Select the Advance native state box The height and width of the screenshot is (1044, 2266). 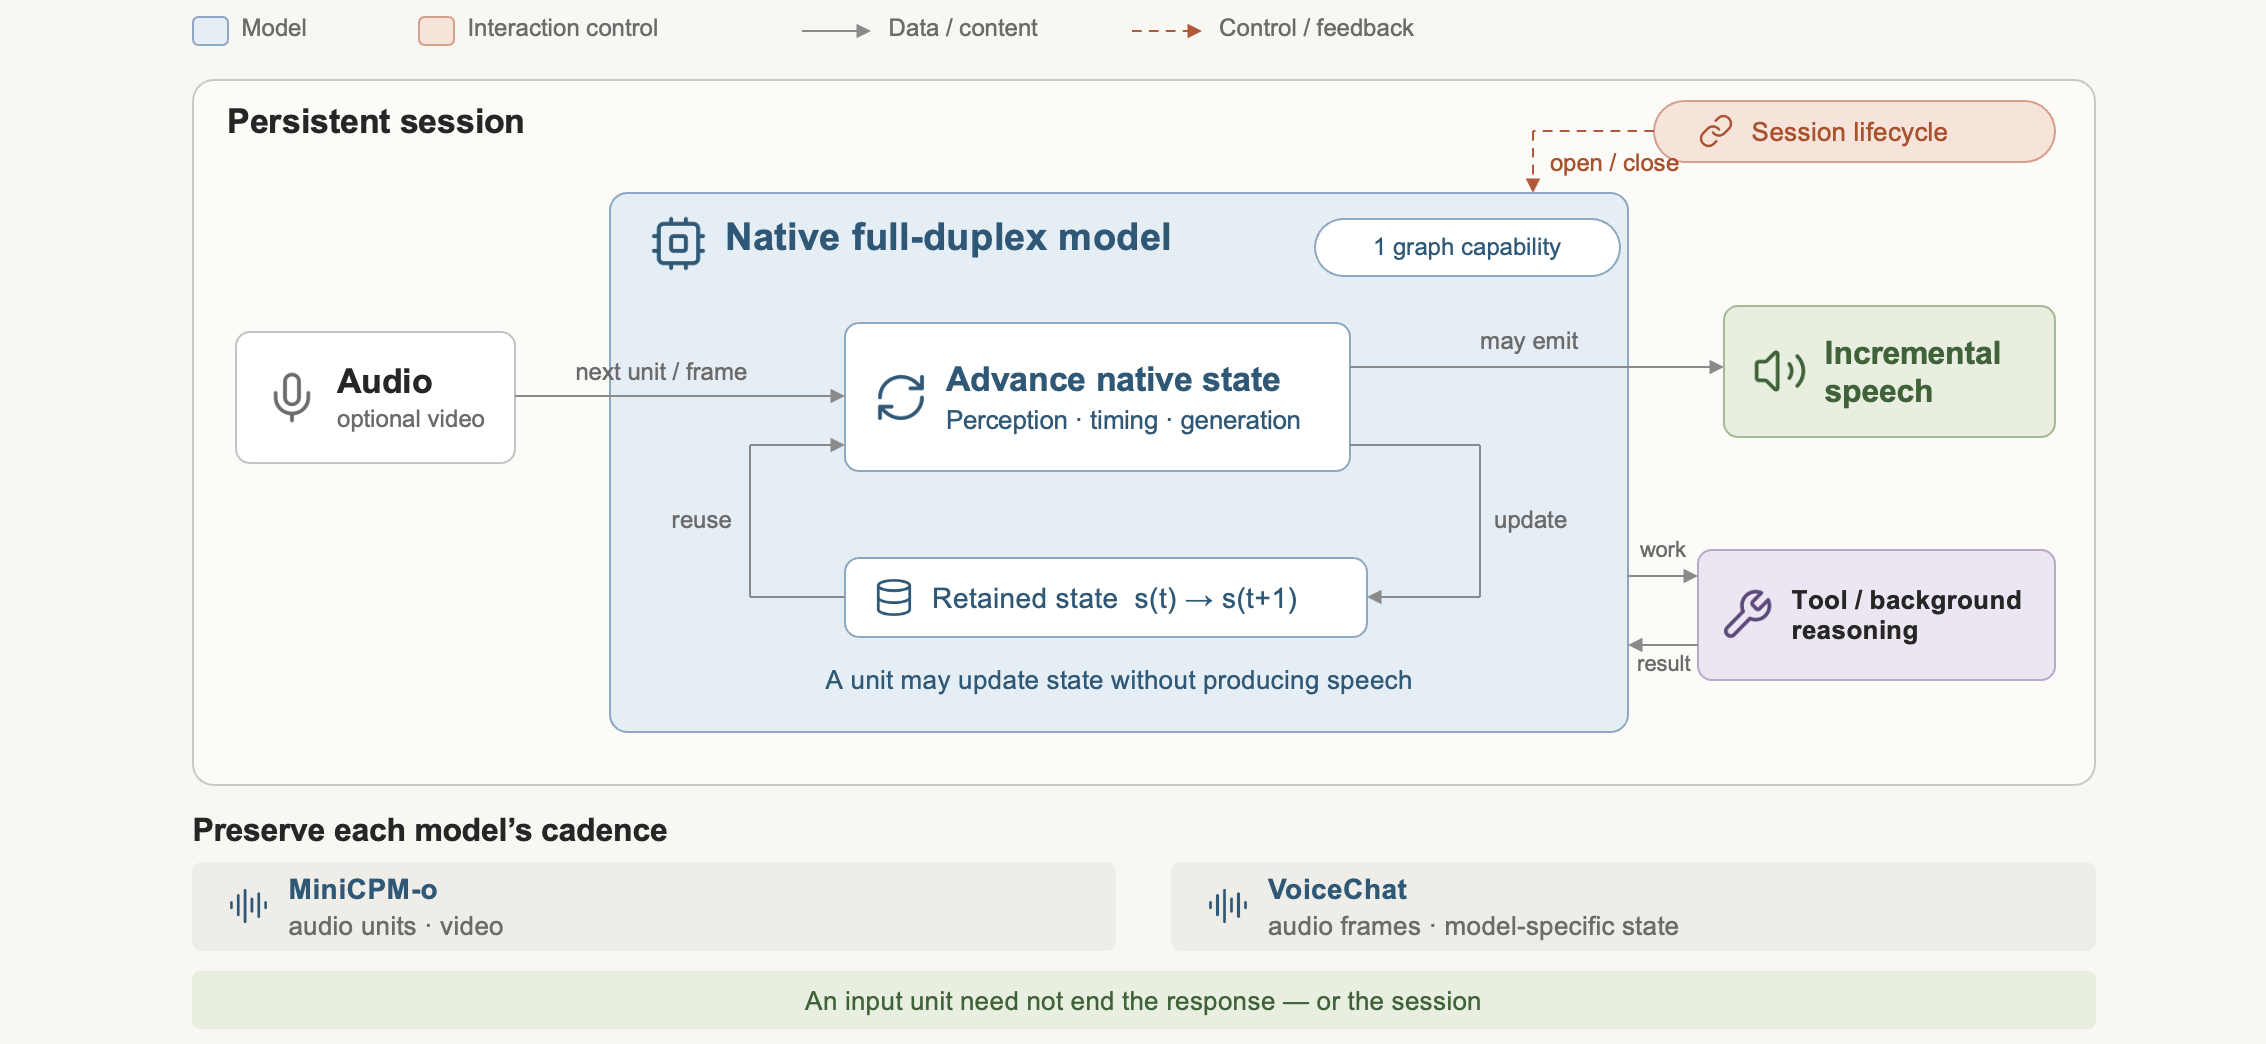(x=1097, y=397)
